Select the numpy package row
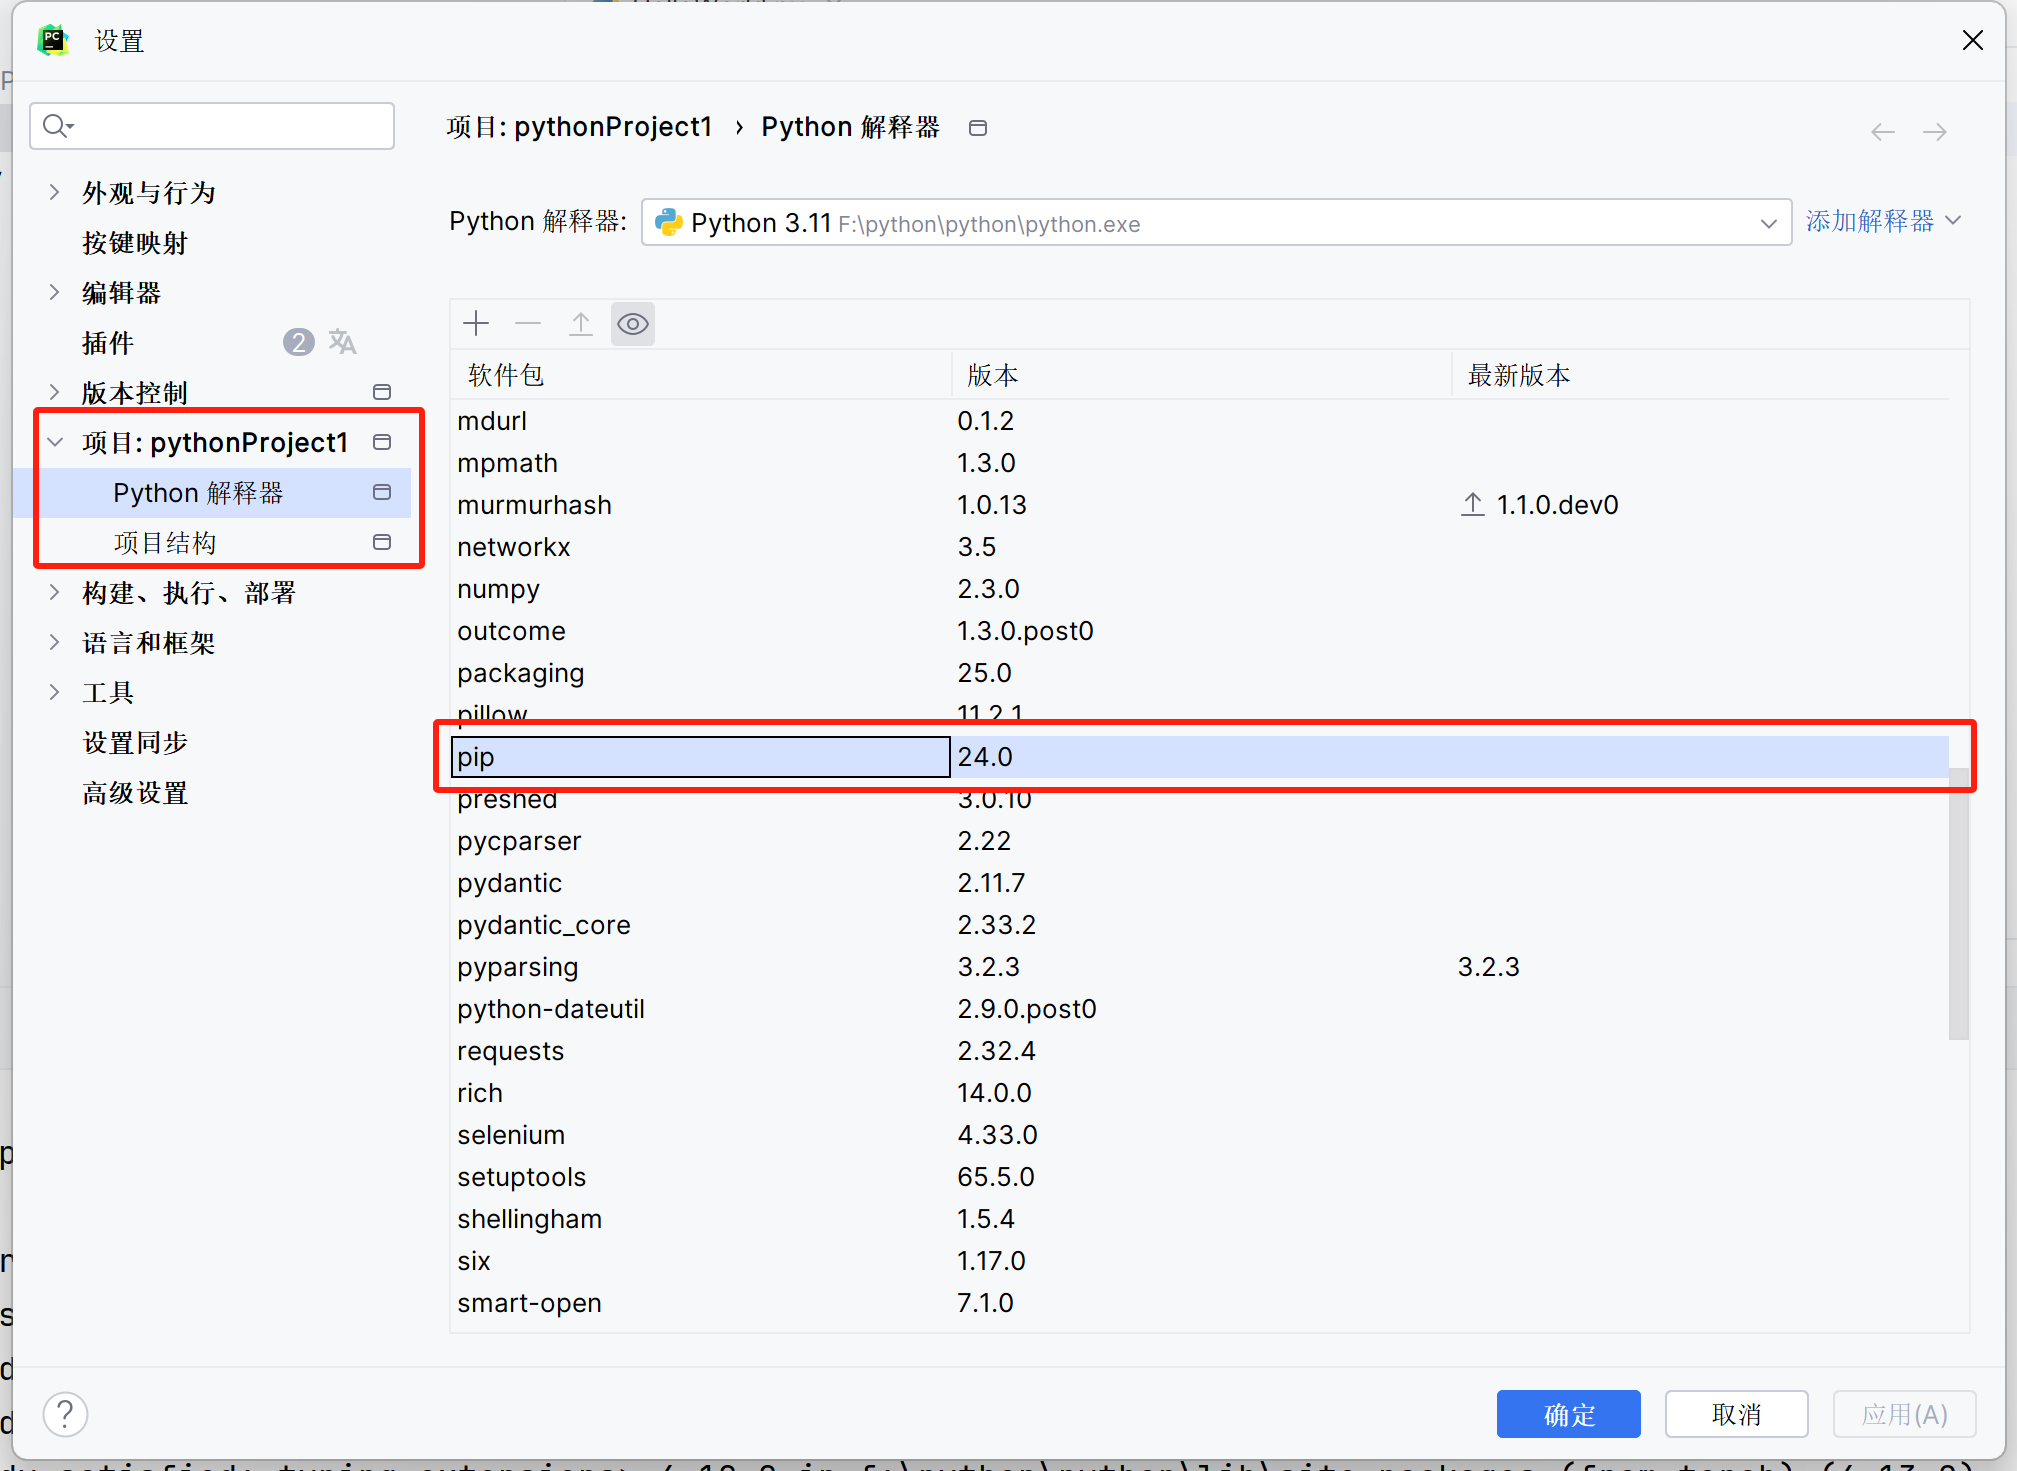The width and height of the screenshot is (2017, 1471). pyautogui.click(x=1200, y=588)
